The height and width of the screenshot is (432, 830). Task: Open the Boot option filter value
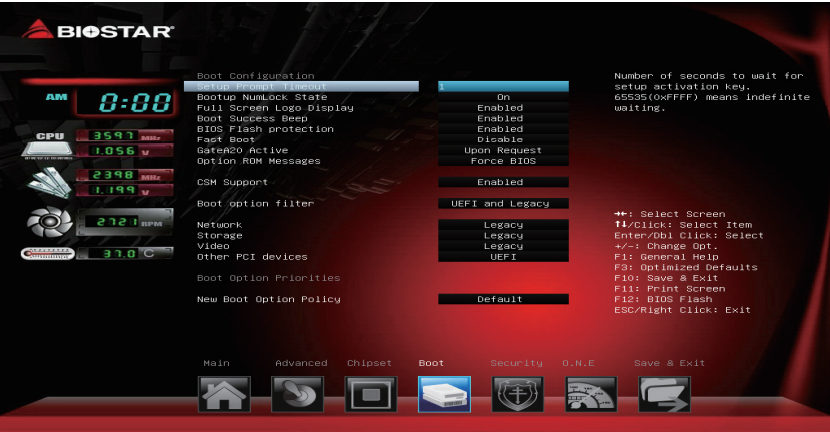coord(503,203)
